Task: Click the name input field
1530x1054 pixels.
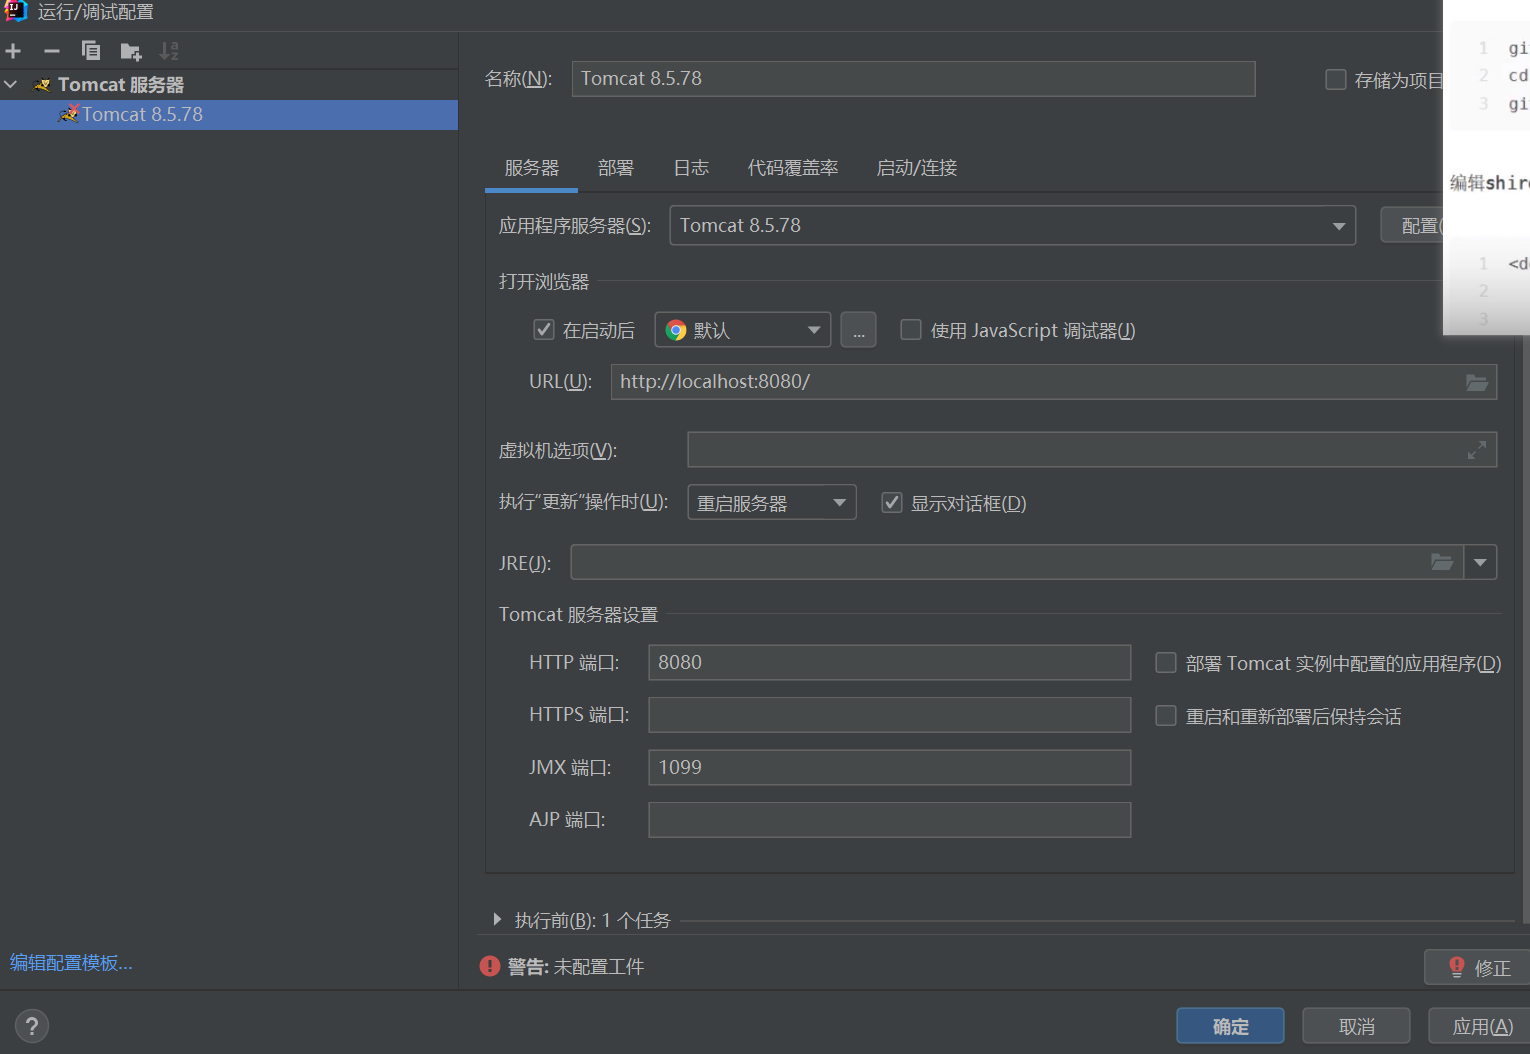Action: tap(913, 79)
